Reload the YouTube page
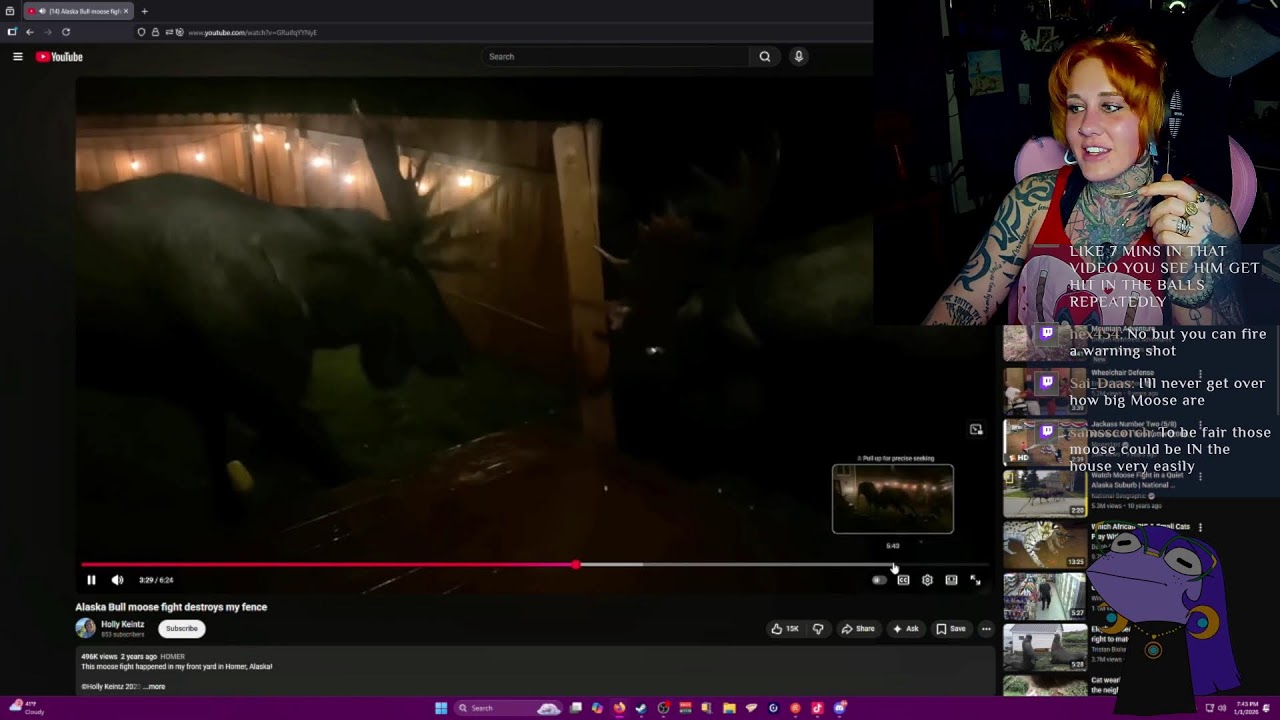 point(66,32)
